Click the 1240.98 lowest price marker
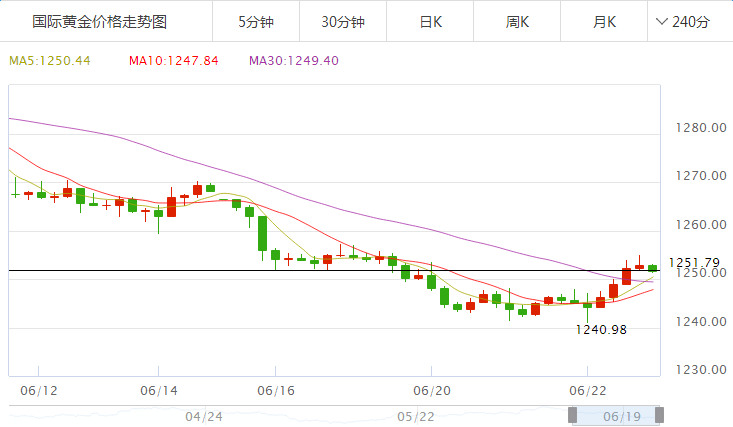The width and height of the screenshot is (733, 427). 601,329
